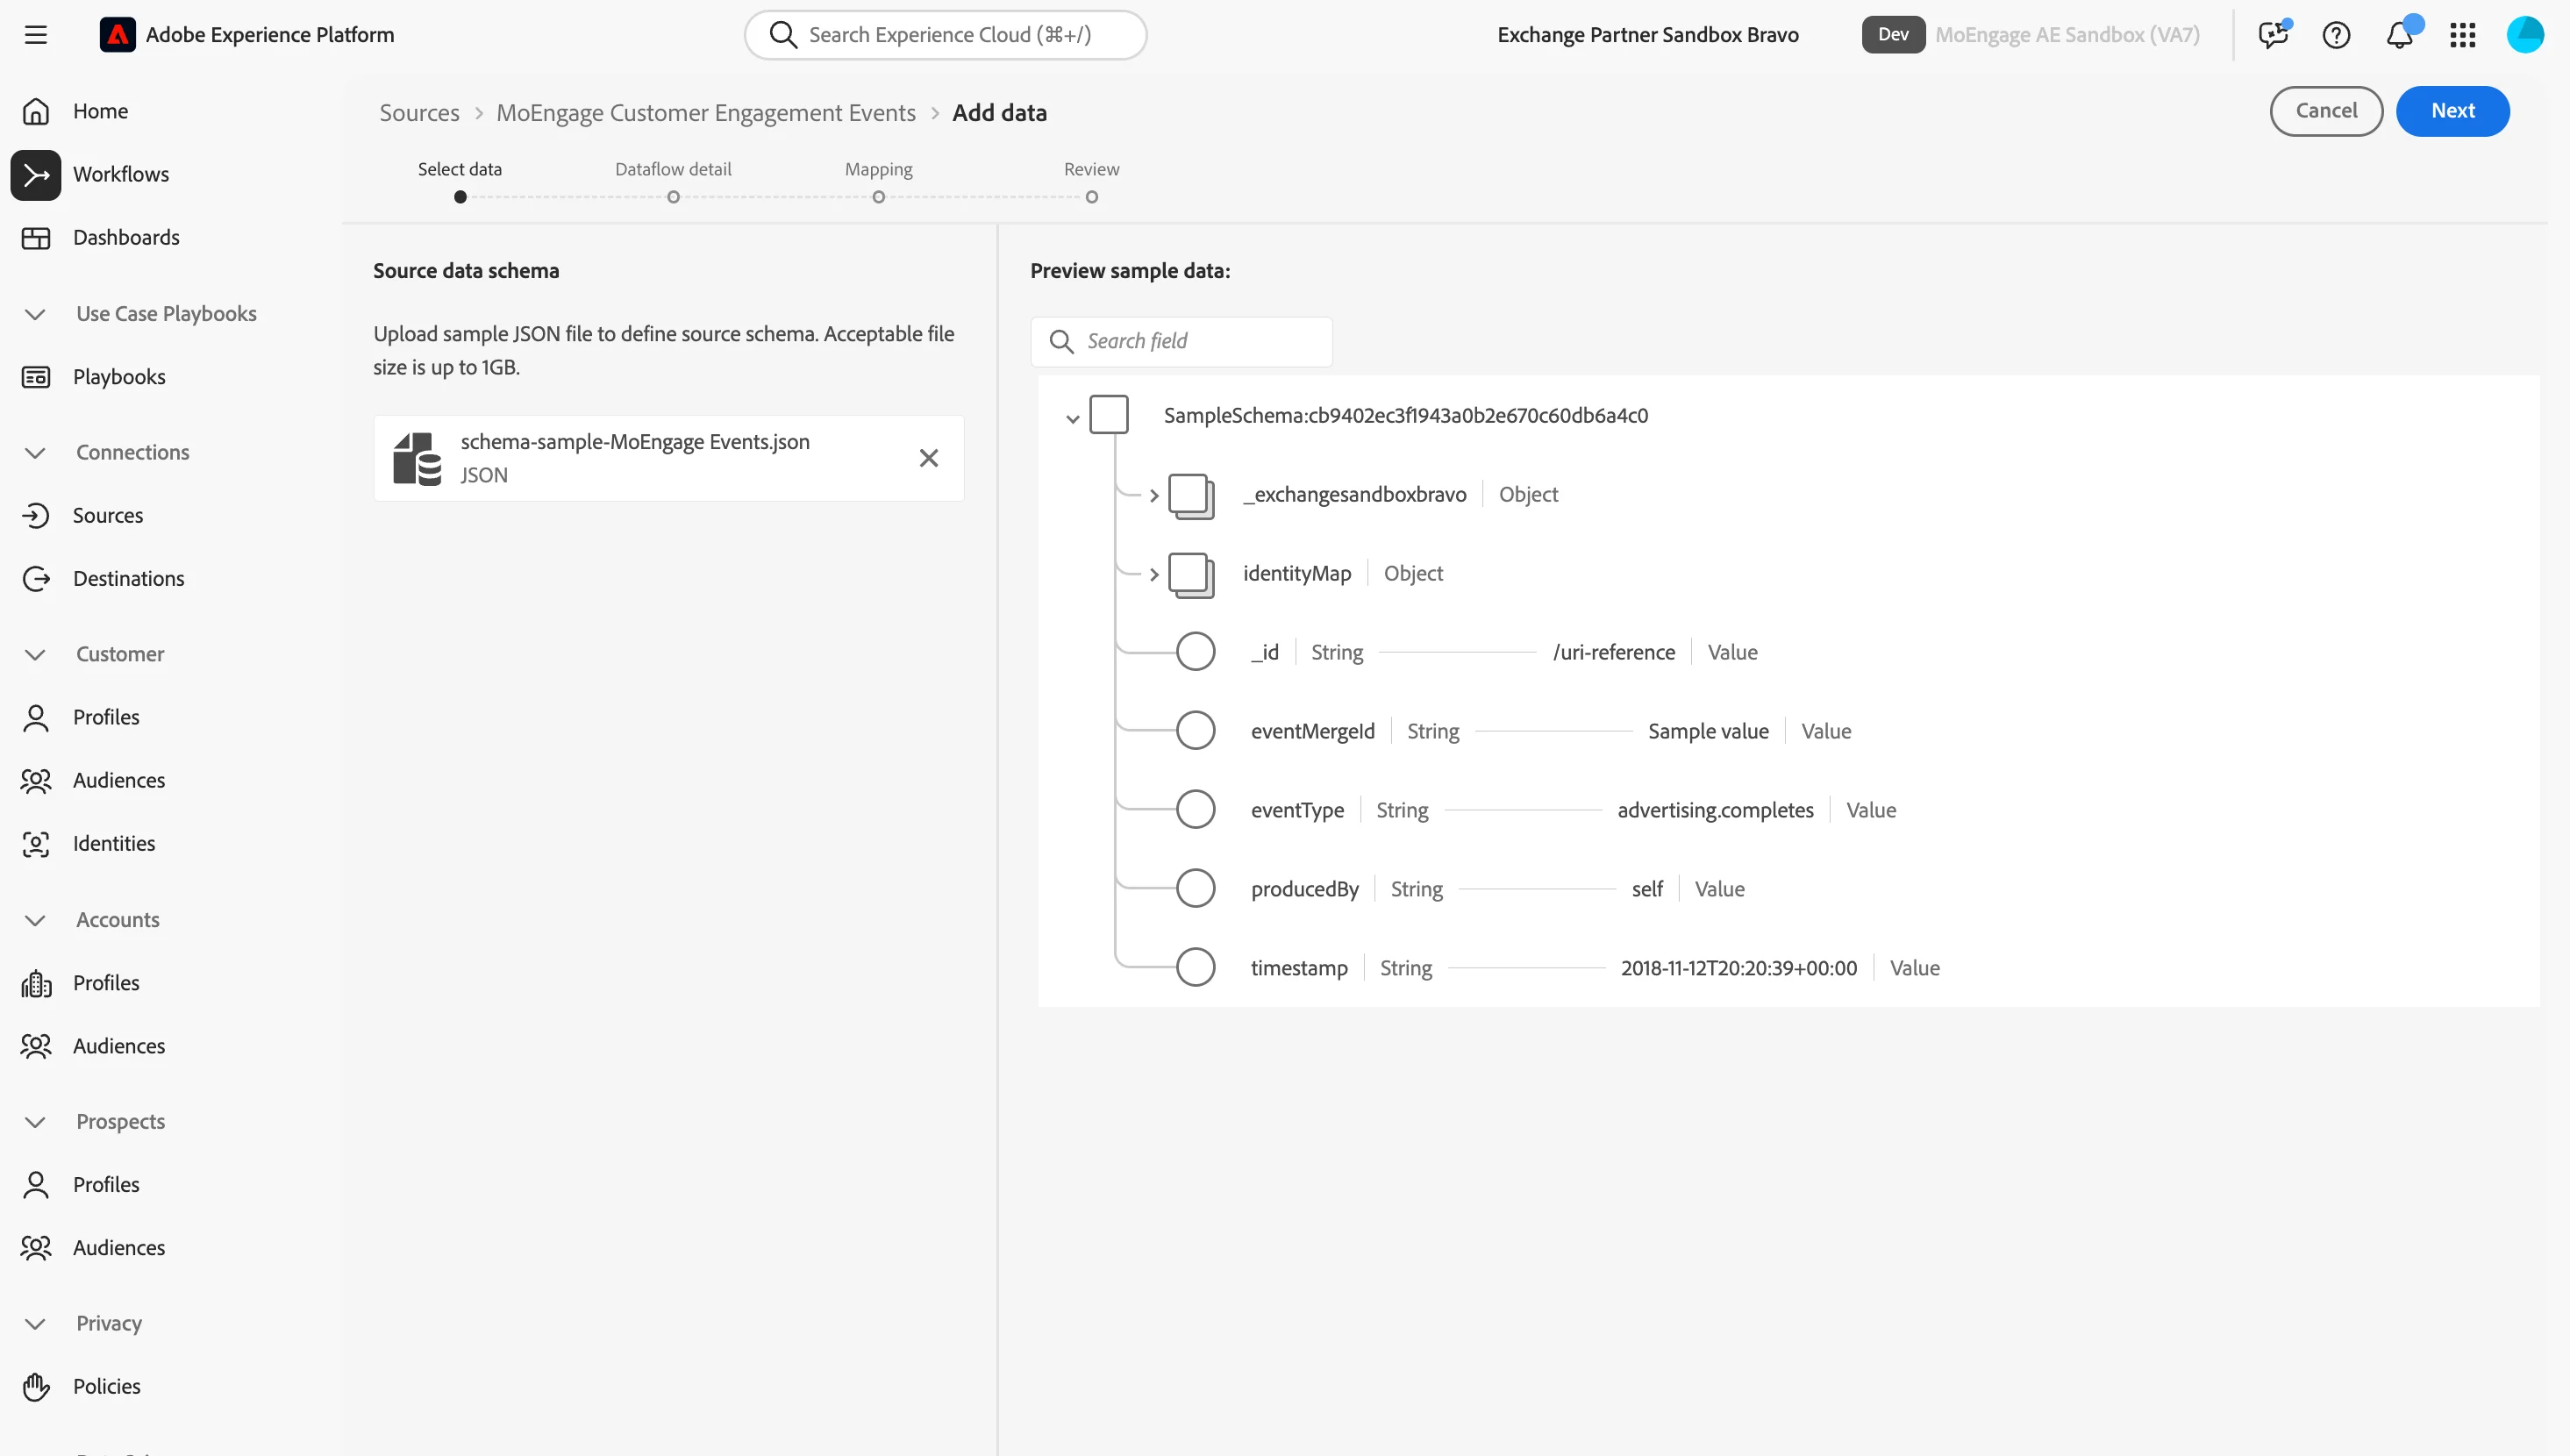The width and height of the screenshot is (2570, 1456).
Task: Select the timestamp field radio
Action: click(x=1195, y=968)
